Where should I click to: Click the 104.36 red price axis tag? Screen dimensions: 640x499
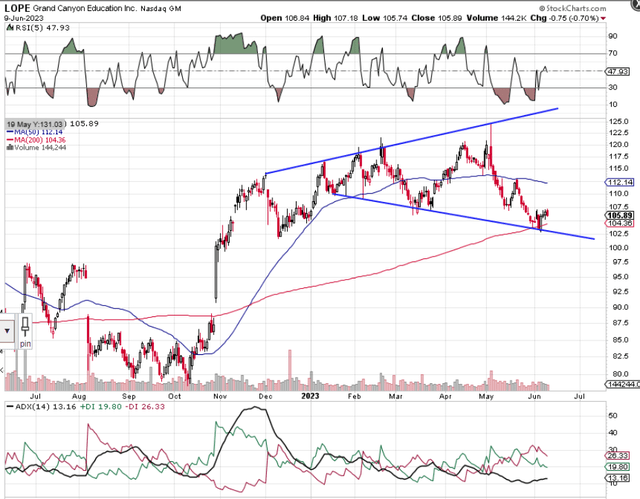click(620, 223)
